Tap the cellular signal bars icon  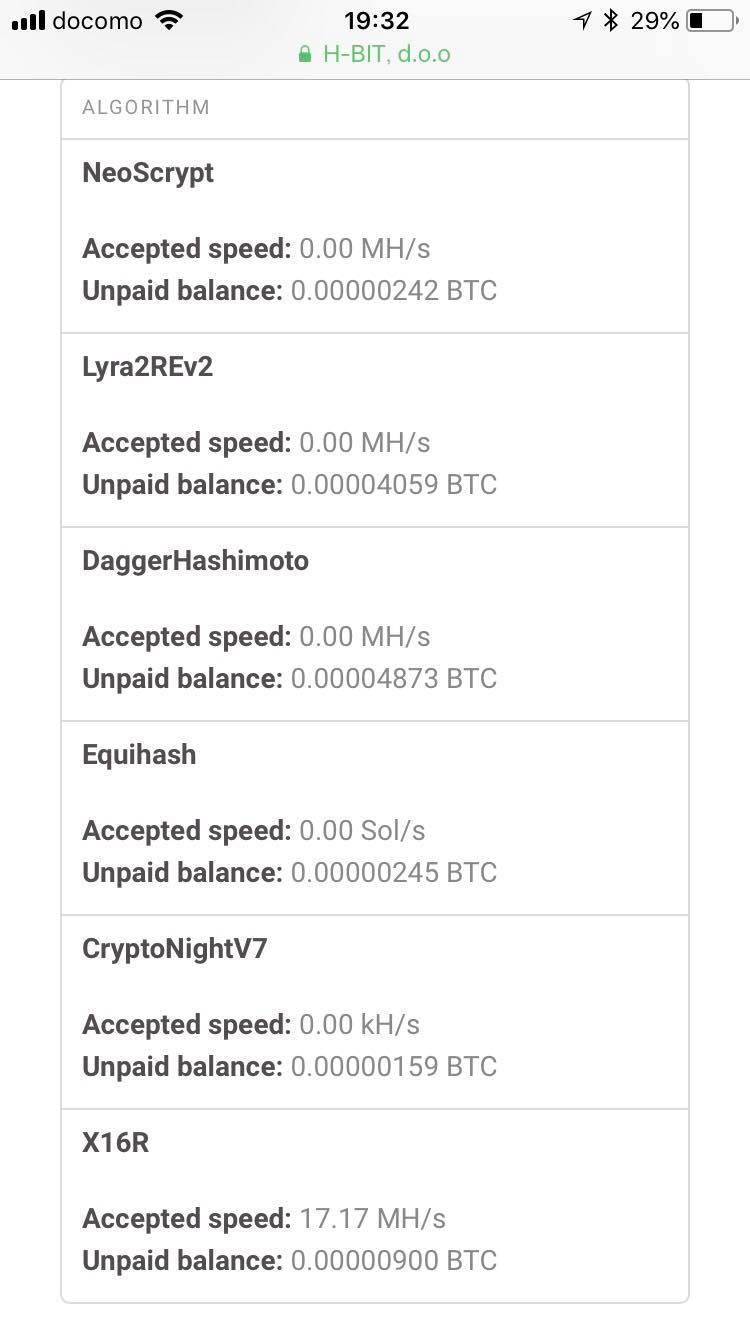tap(28, 20)
